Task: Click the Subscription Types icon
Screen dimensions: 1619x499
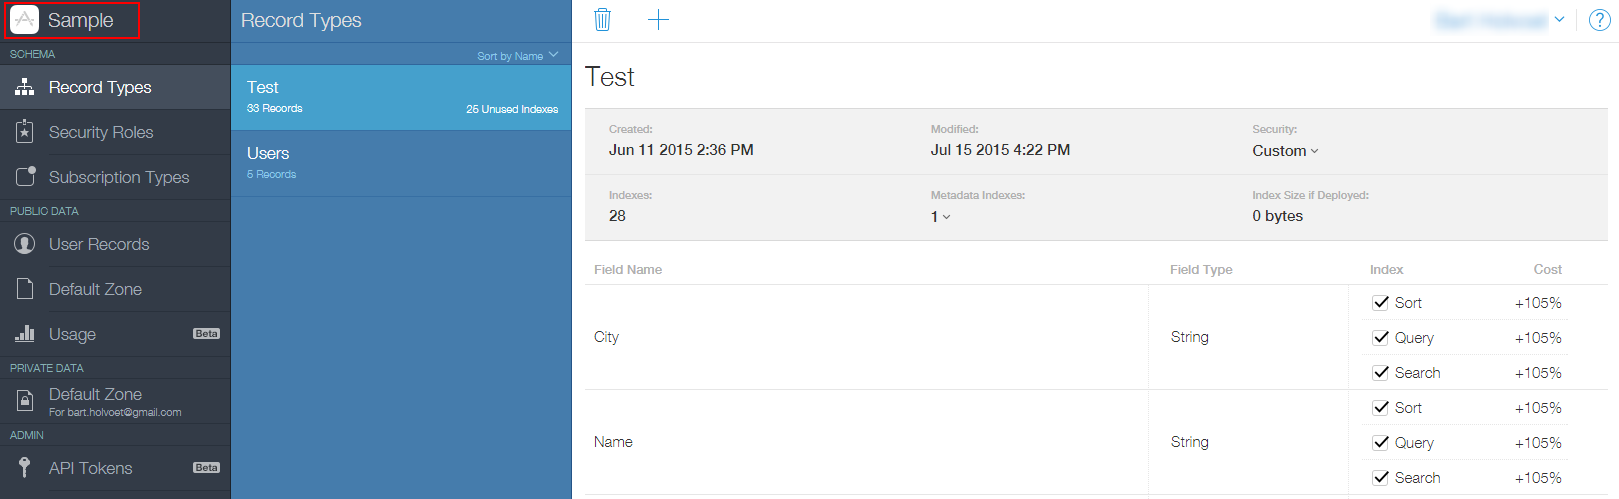Action: pos(25,177)
